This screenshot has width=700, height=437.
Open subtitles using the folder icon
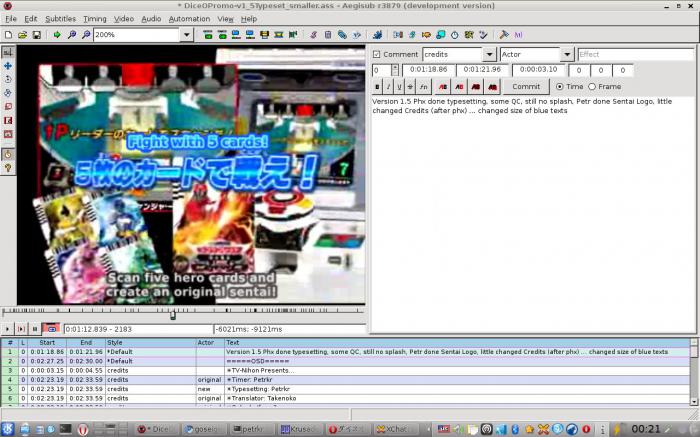(x=22, y=34)
